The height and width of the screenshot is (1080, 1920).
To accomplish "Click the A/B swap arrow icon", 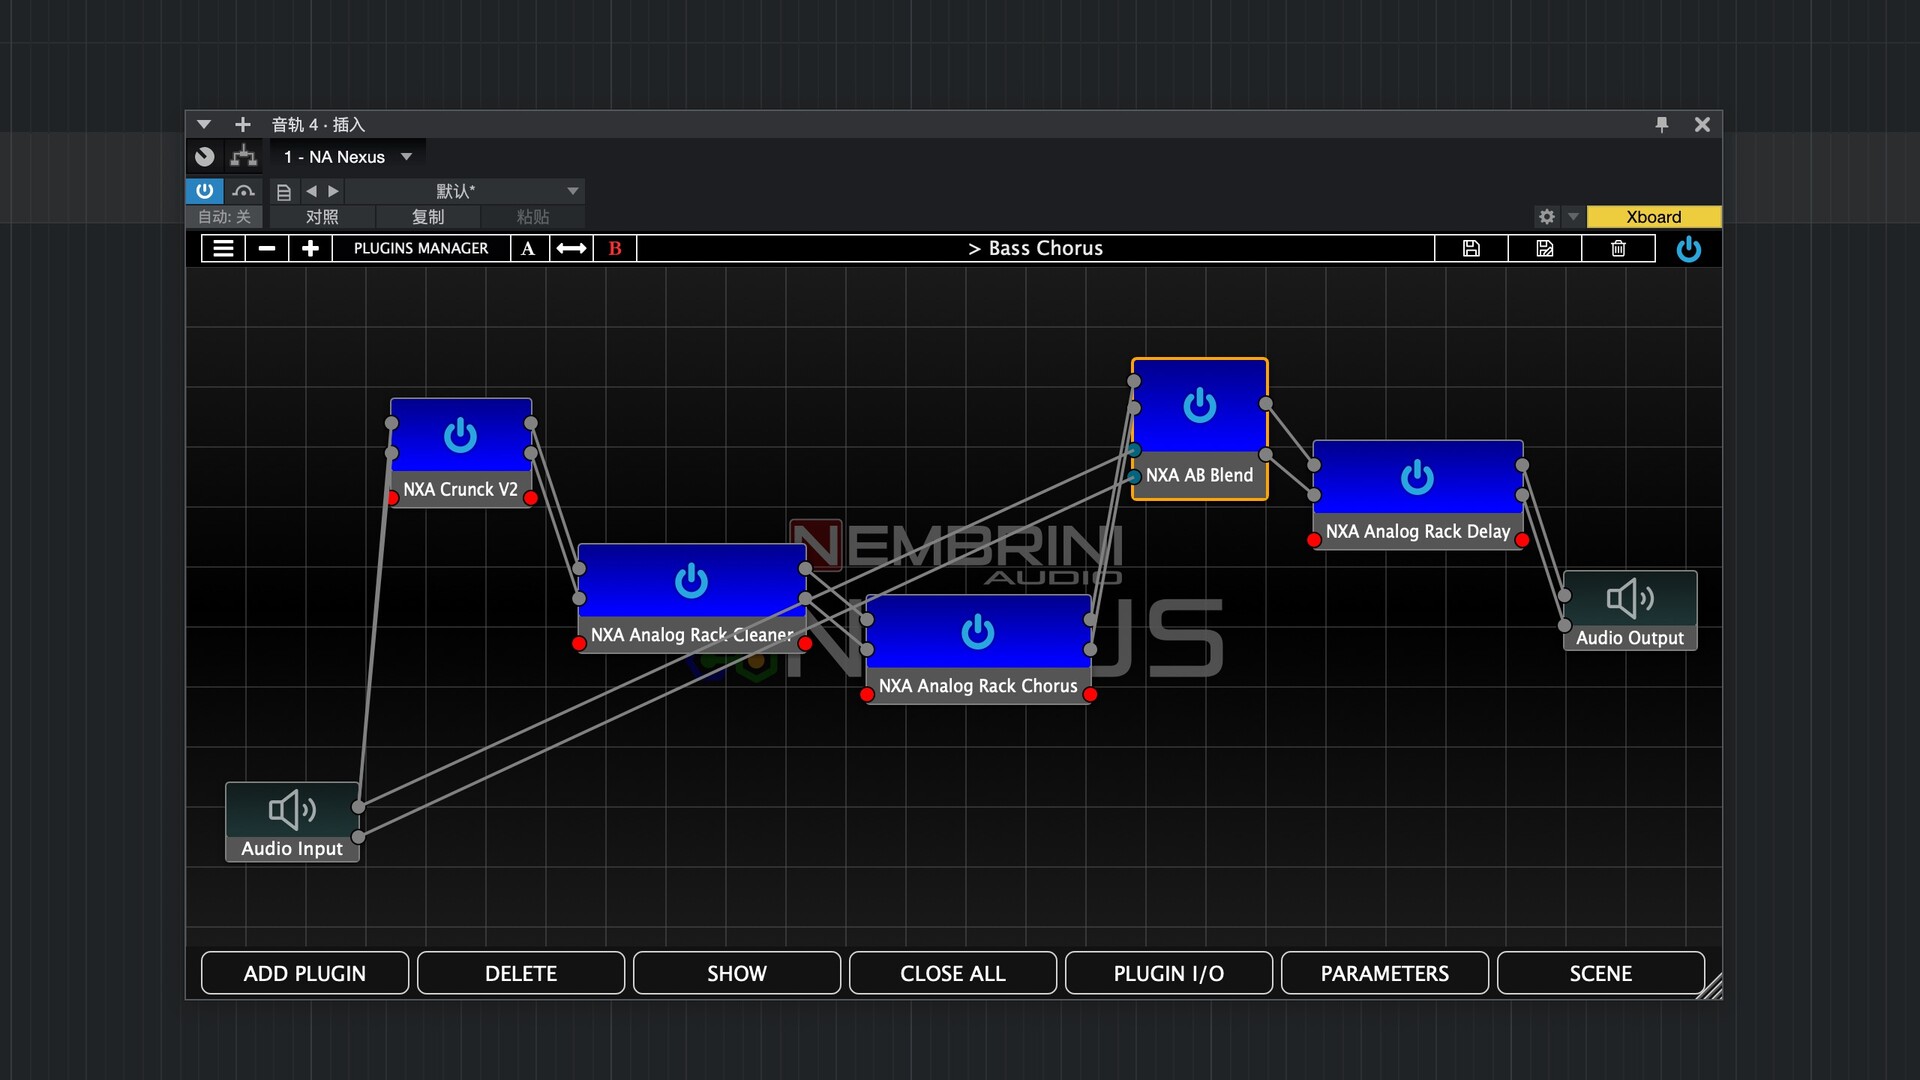I will (571, 249).
